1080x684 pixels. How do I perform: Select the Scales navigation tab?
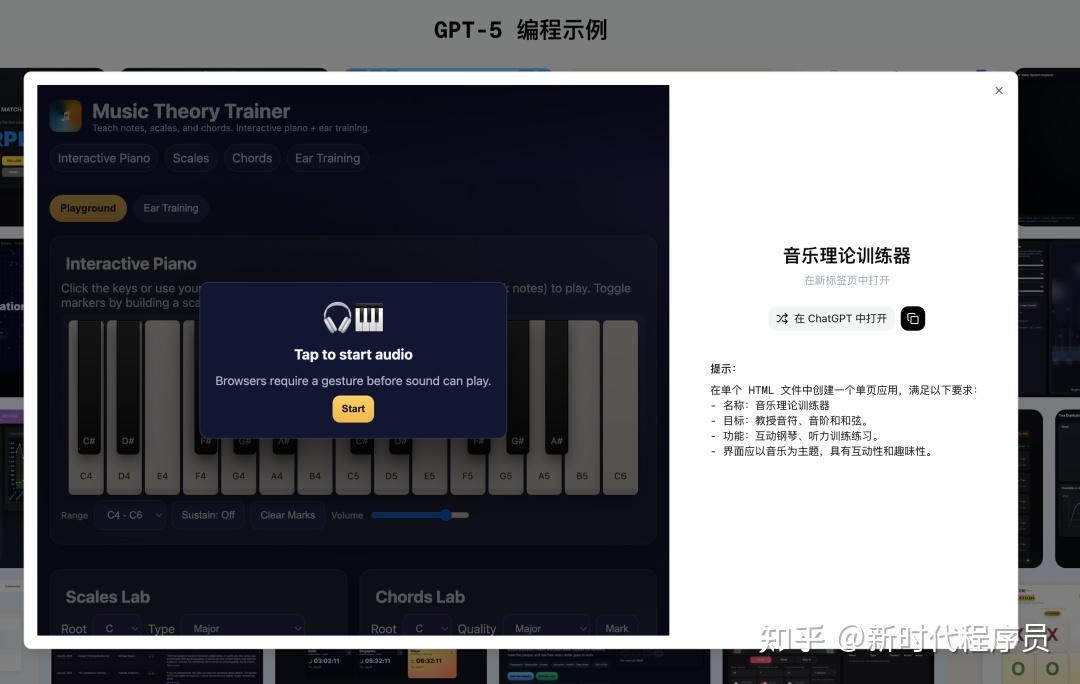point(191,158)
